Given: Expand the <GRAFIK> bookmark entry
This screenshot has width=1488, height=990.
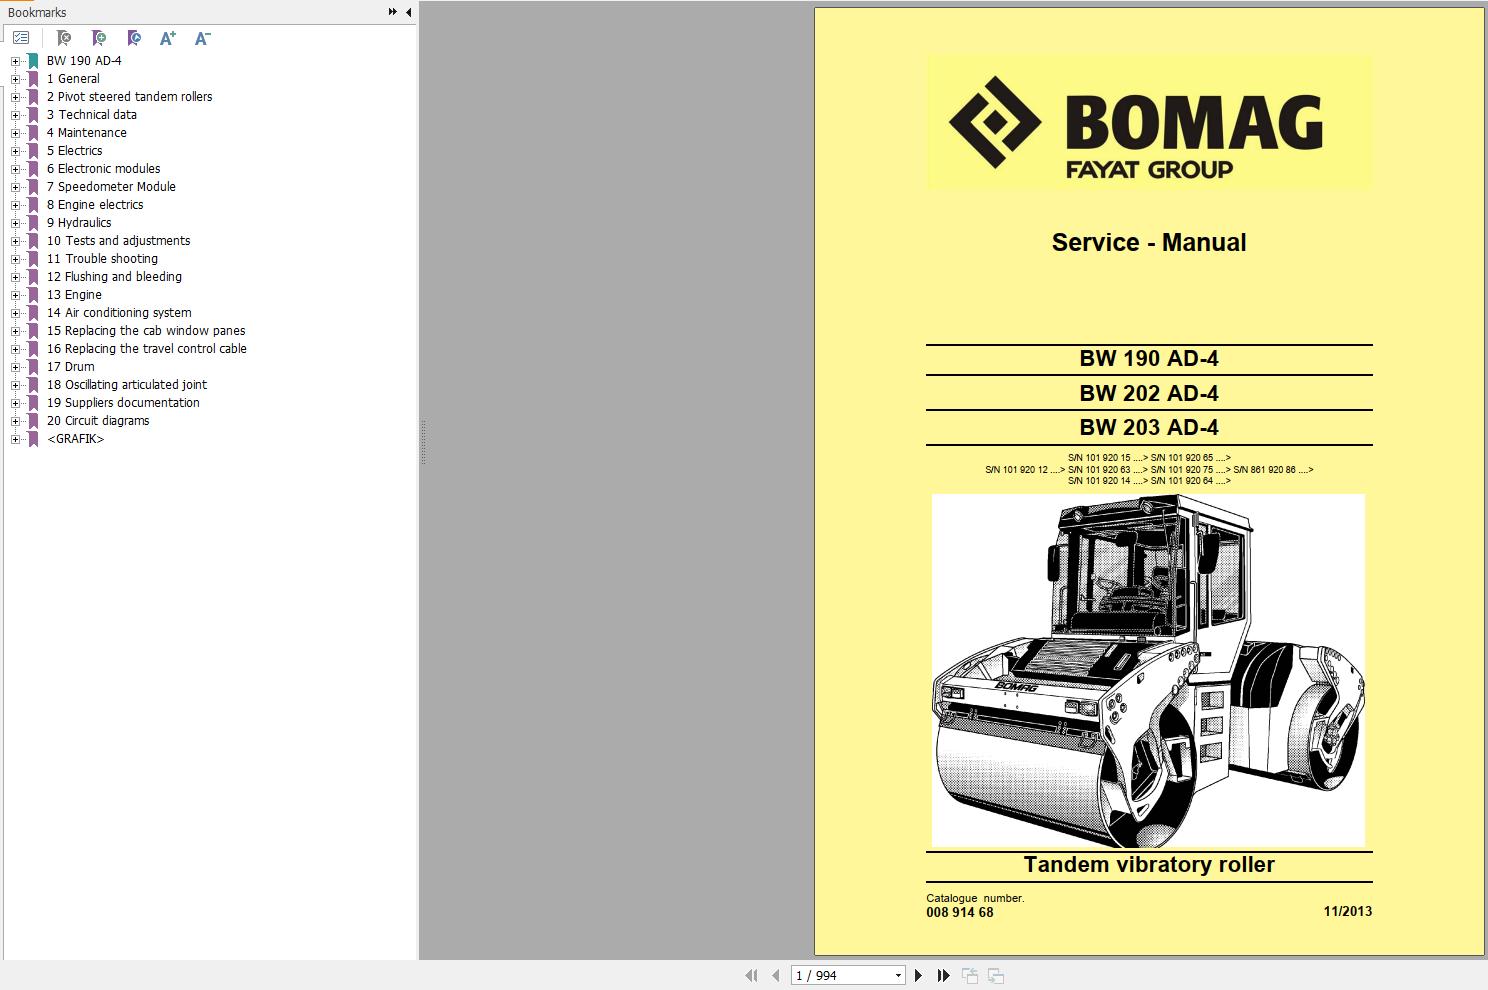Looking at the screenshot, I should 14,438.
